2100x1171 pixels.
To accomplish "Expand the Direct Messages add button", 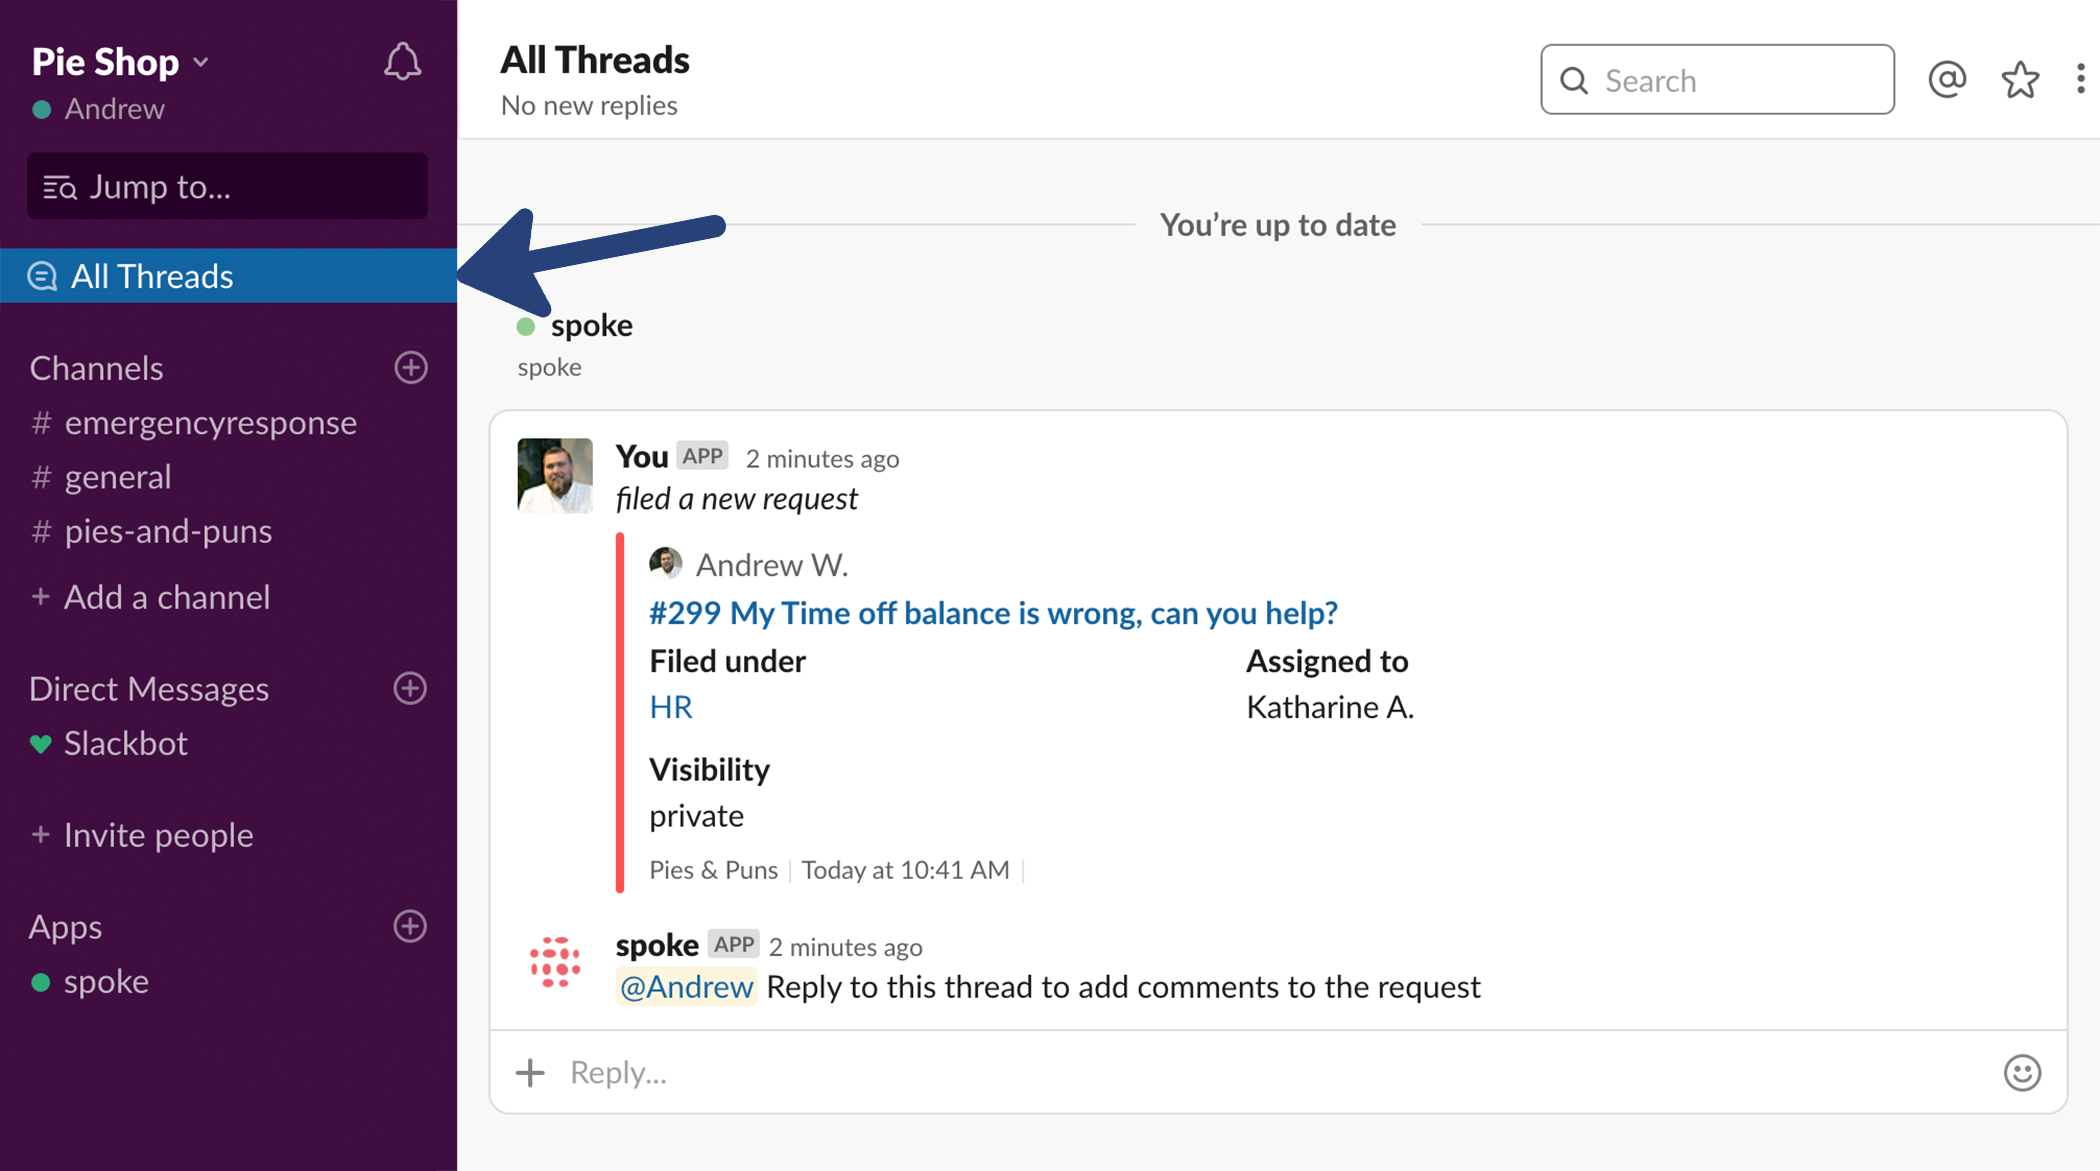I will coord(411,689).
